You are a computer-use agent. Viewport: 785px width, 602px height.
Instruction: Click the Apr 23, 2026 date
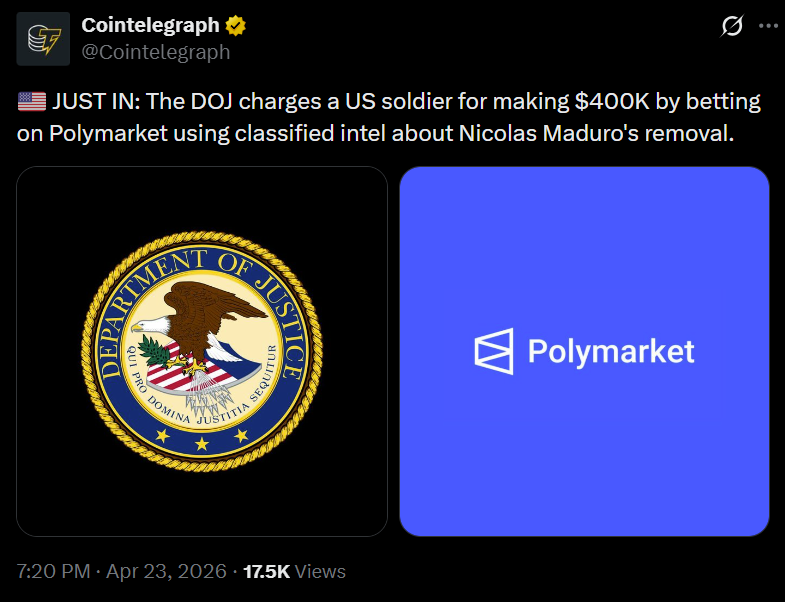[165, 572]
